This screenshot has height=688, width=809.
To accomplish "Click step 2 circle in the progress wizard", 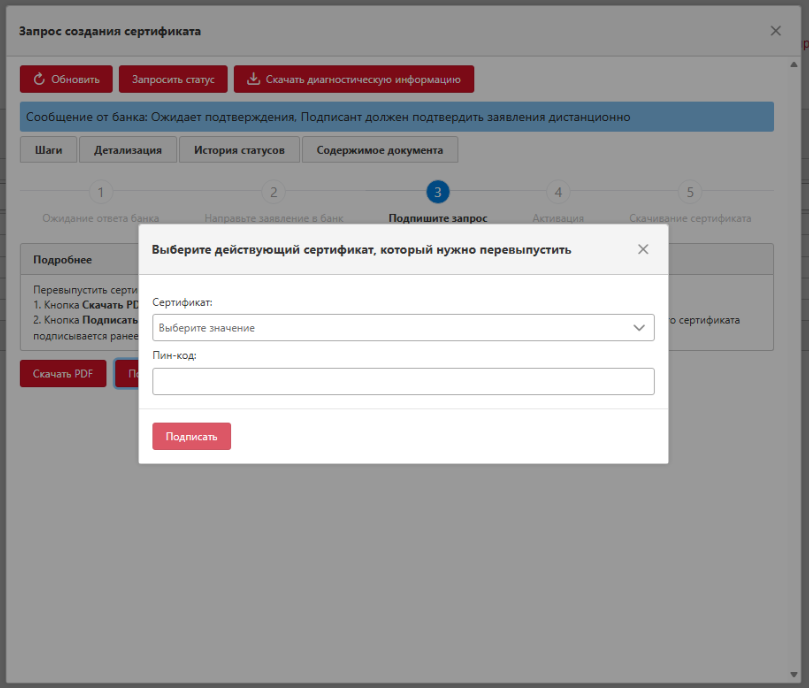I will point(273,192).
